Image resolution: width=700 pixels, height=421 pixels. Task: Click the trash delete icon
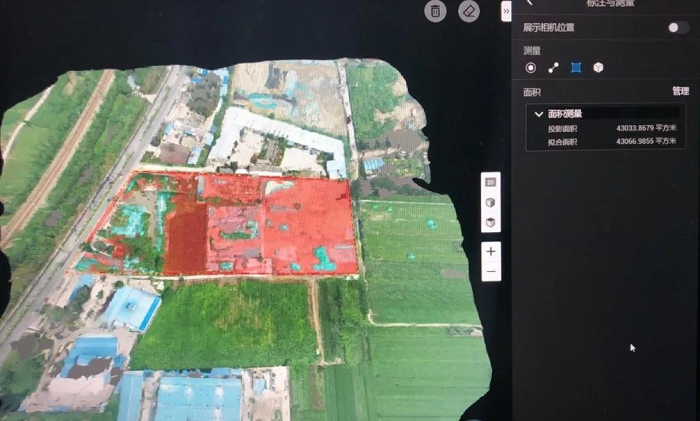(435, 11)
